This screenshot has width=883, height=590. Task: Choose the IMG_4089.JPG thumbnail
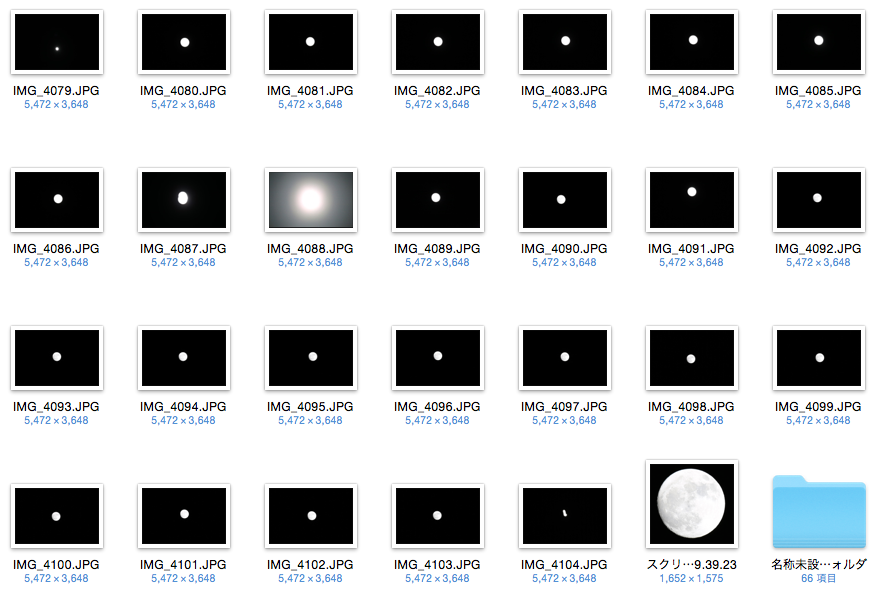[438, 200]
